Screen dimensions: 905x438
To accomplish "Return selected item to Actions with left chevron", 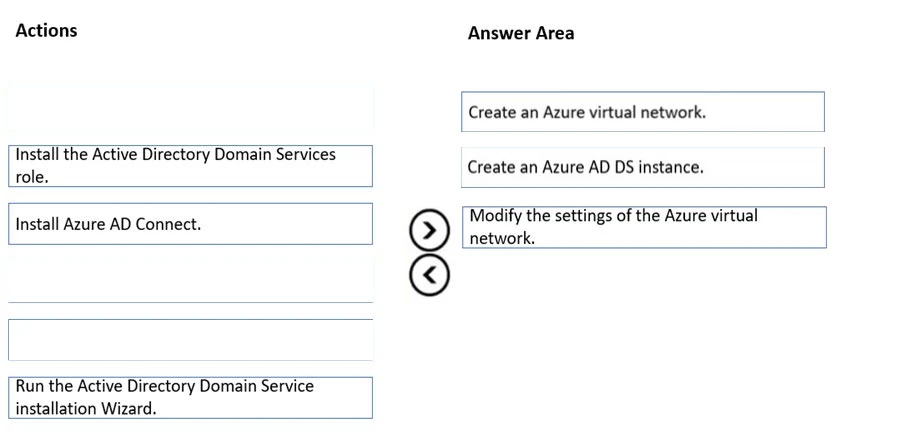I will point(429,275).
